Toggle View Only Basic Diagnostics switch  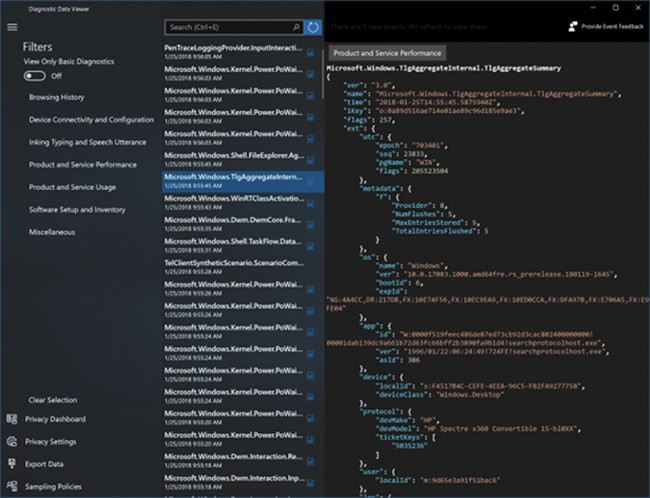[x=35, y=76]
